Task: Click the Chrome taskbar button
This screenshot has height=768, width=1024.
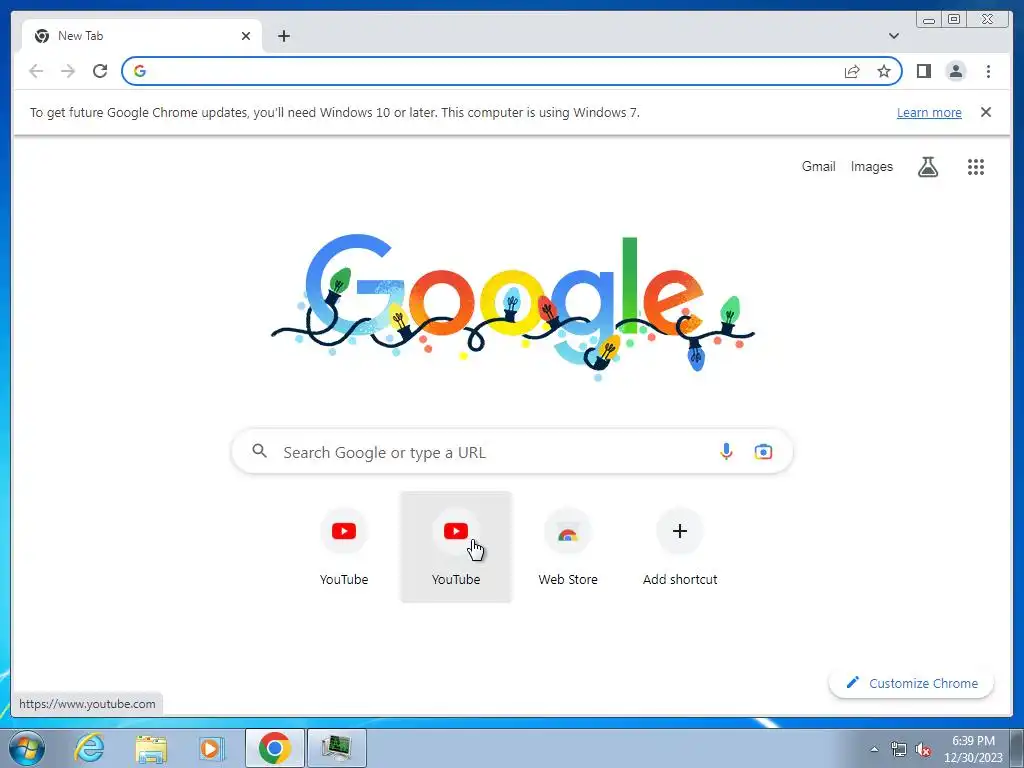Action: tap(274, 748)
